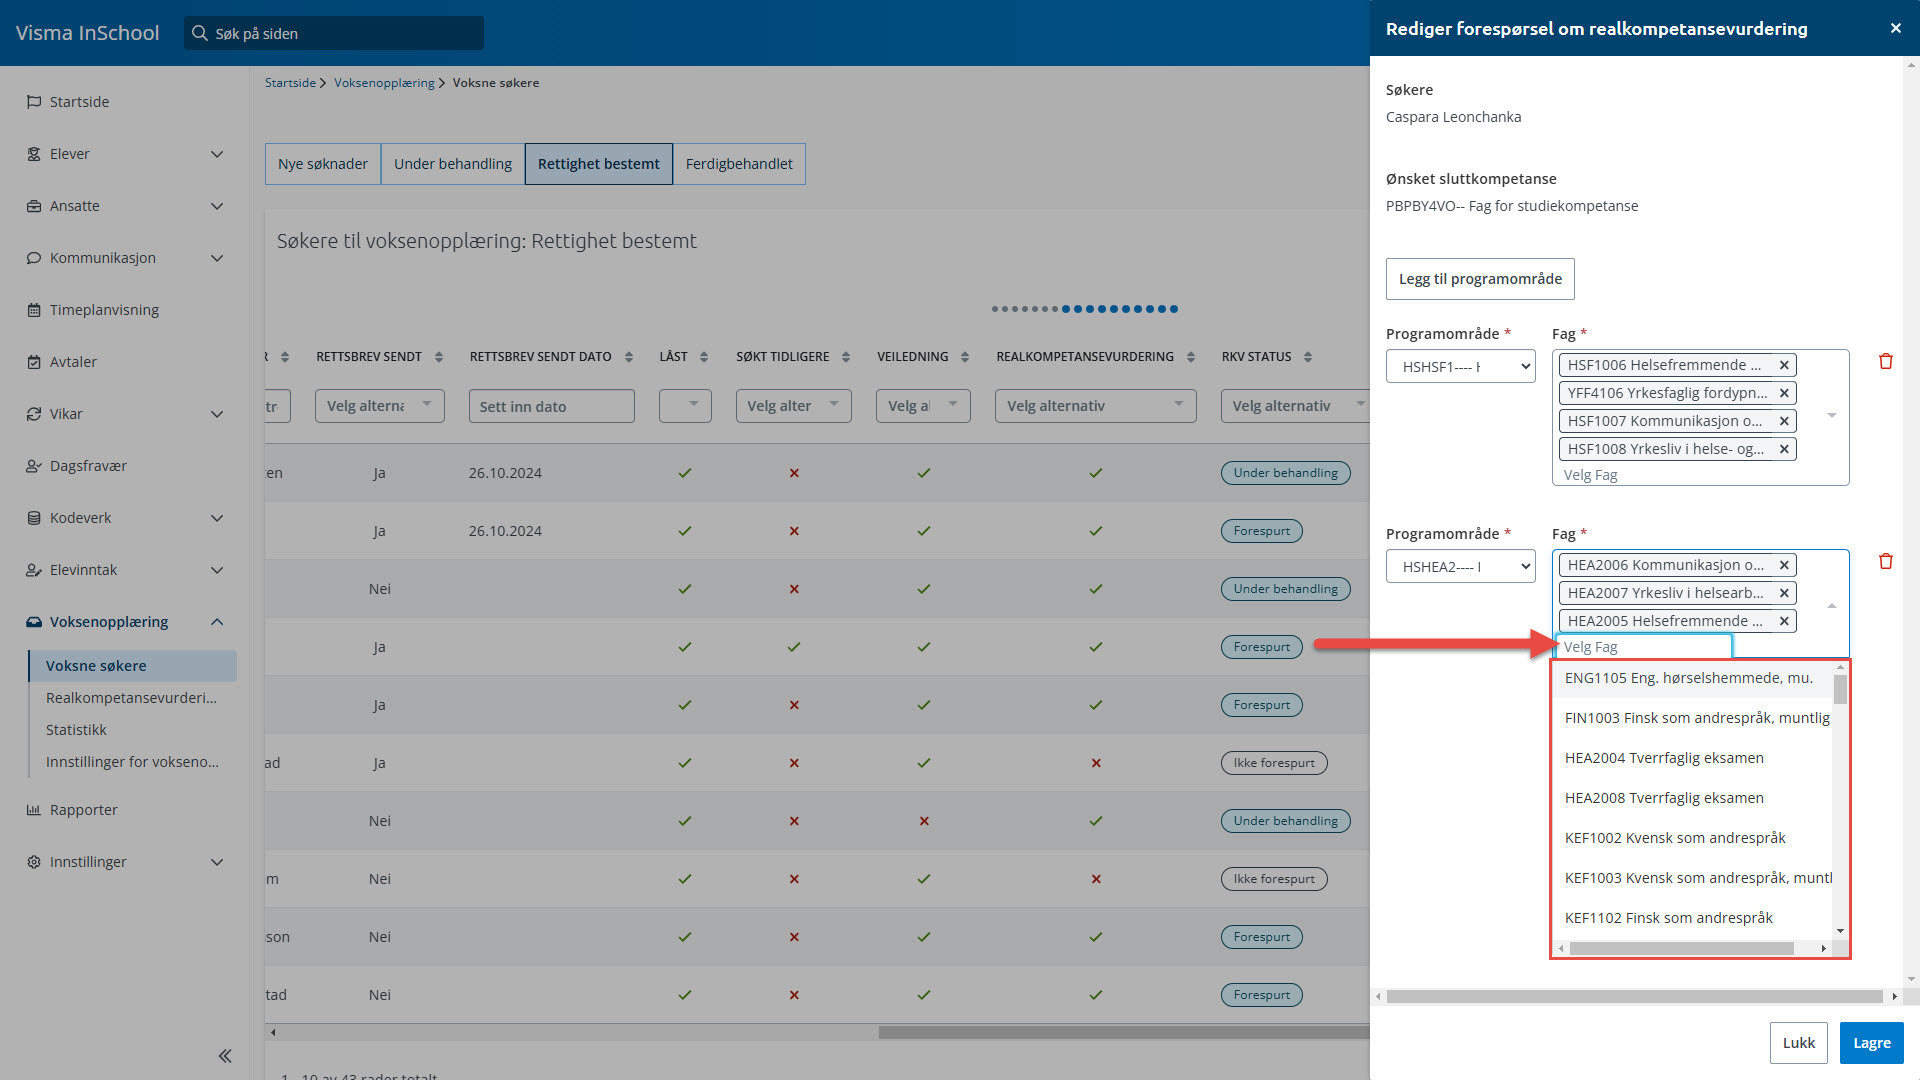Open Statistikk under Voksenopplæring
The height and width of the screenshot is (1080, 1920).
76,730
